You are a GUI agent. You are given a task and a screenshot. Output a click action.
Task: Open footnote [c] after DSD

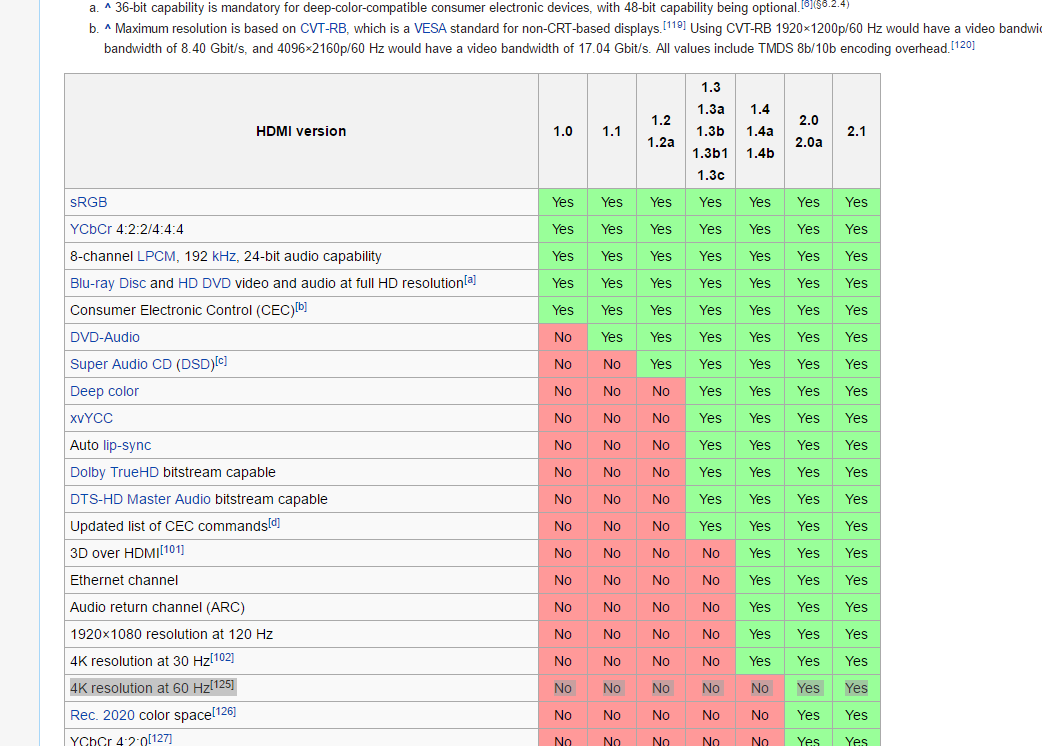221,361
